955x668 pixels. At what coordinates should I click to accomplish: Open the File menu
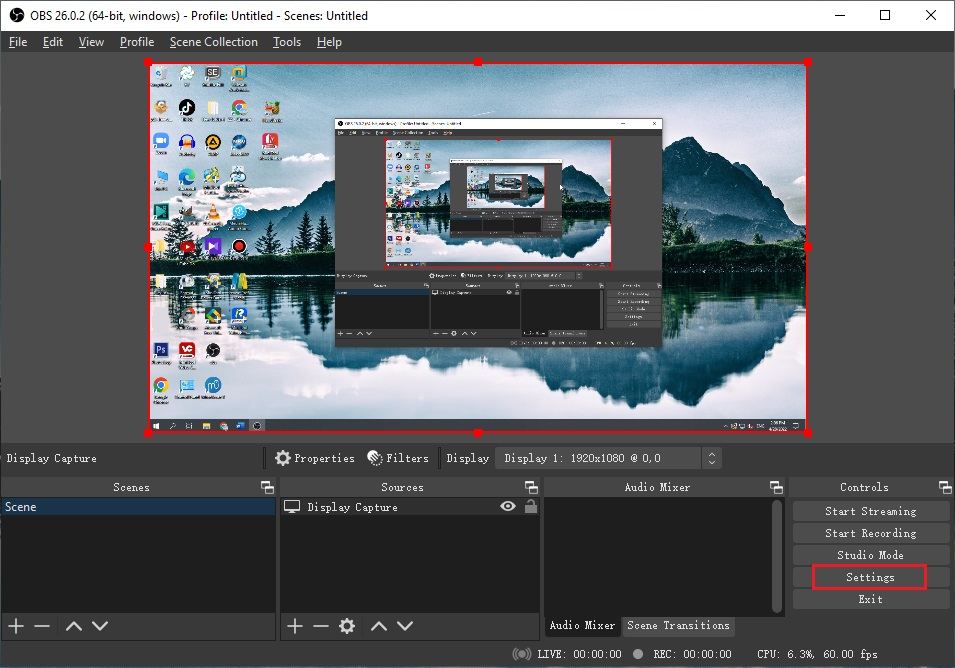(x=18, y=42)
